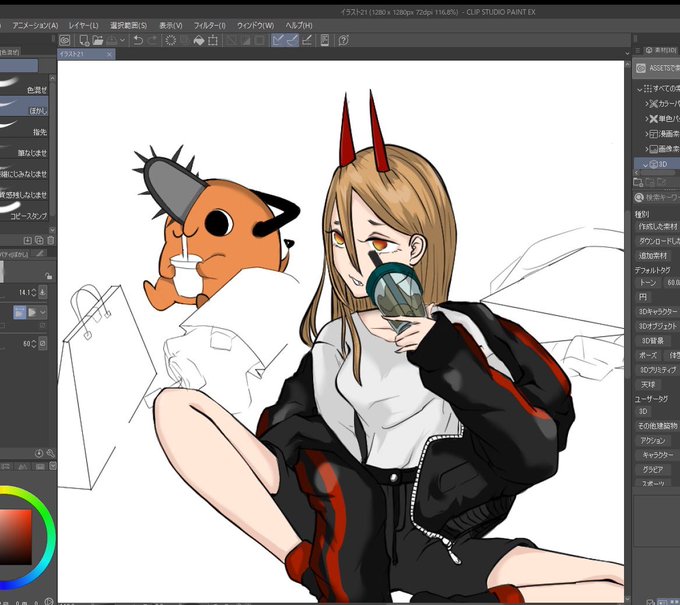Open the 選択範囲(S) menu

pyautogui.click(x=129, y=25)
